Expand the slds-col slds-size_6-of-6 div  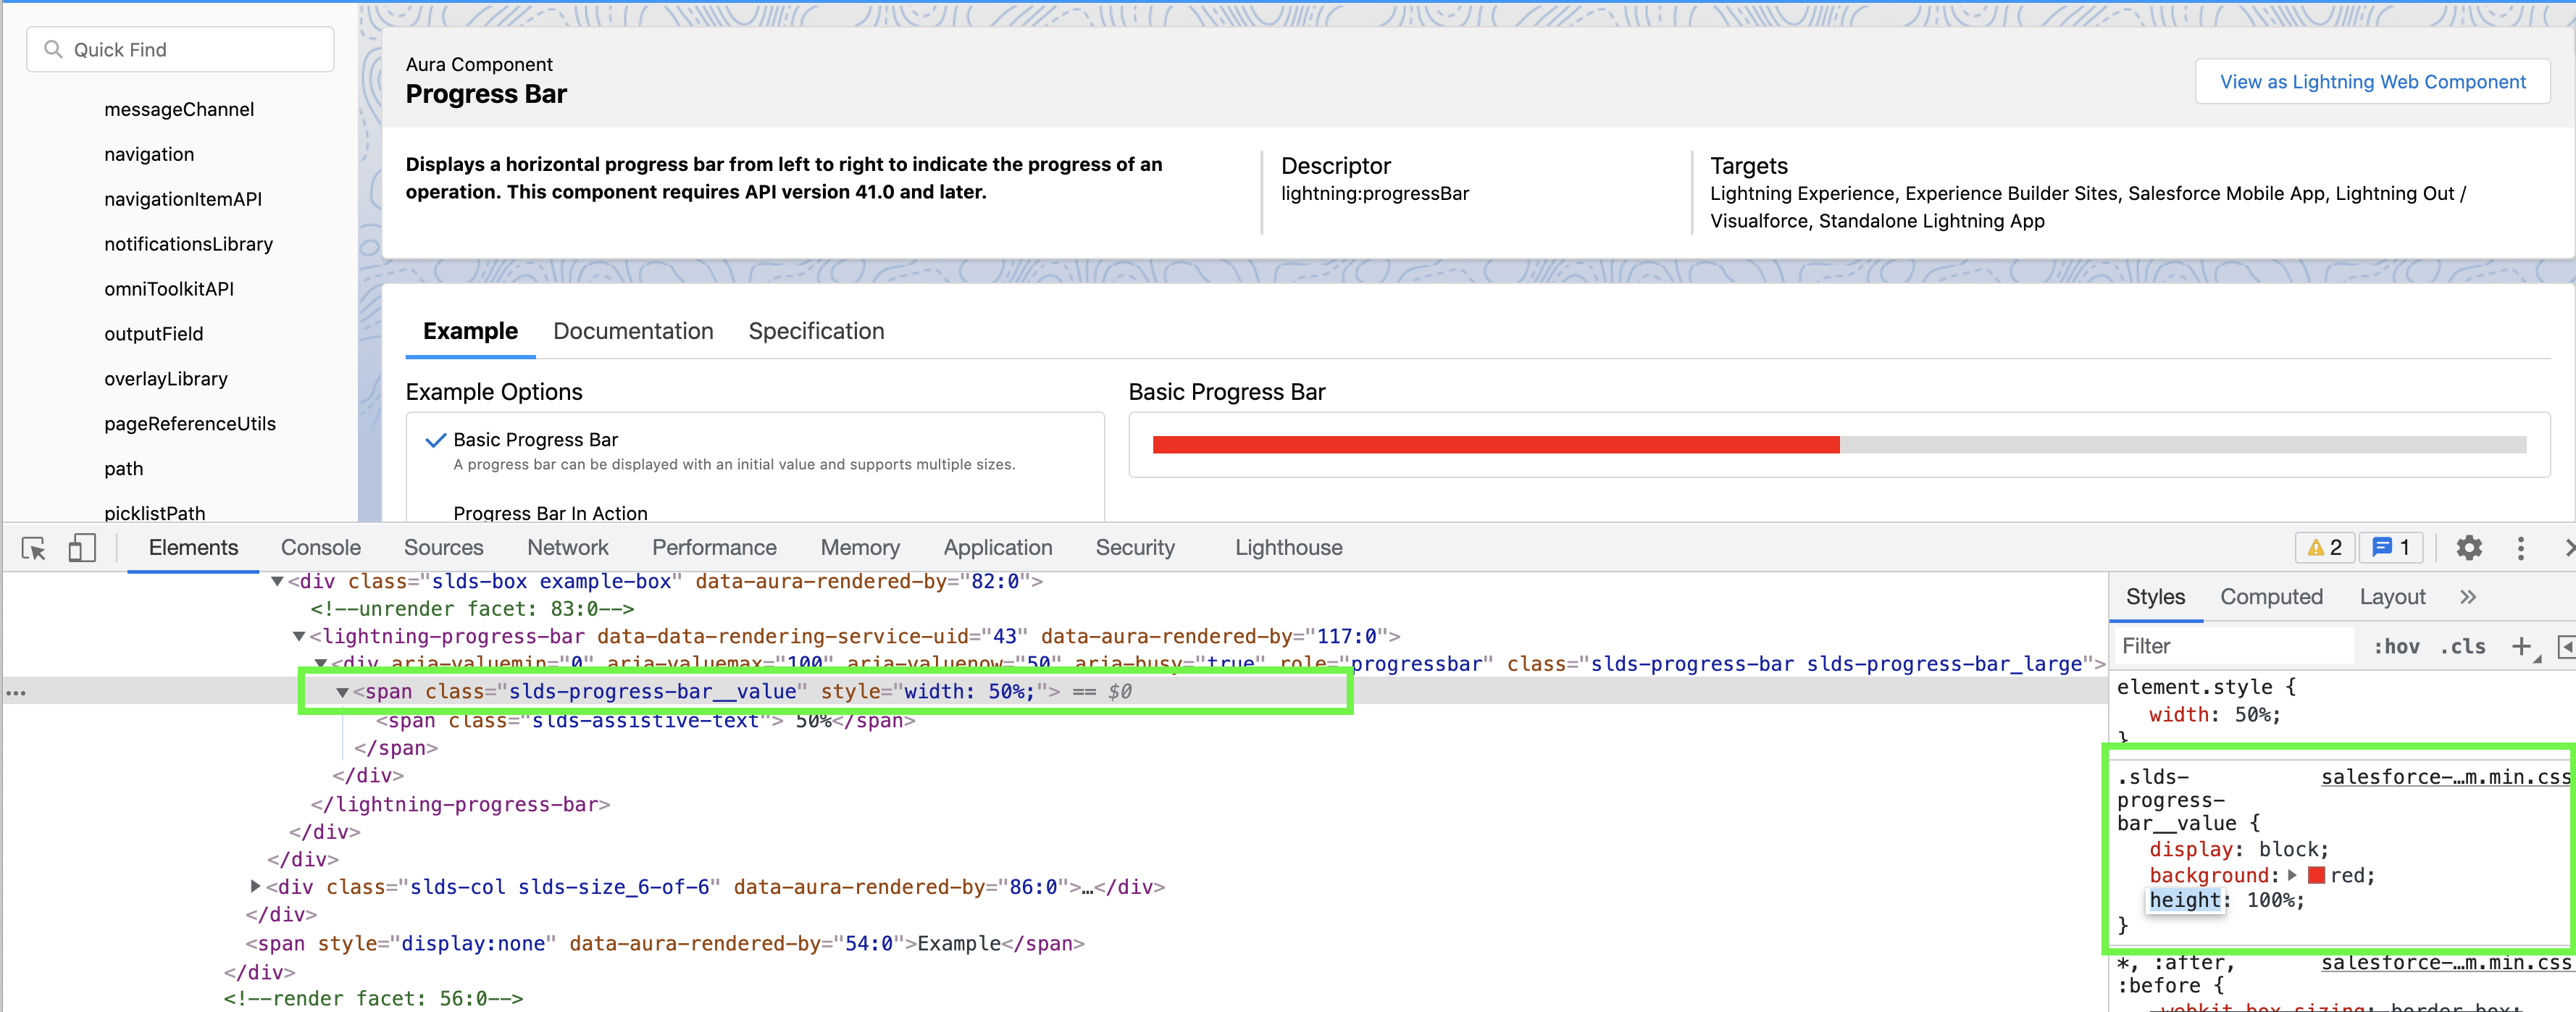(255, 886)
